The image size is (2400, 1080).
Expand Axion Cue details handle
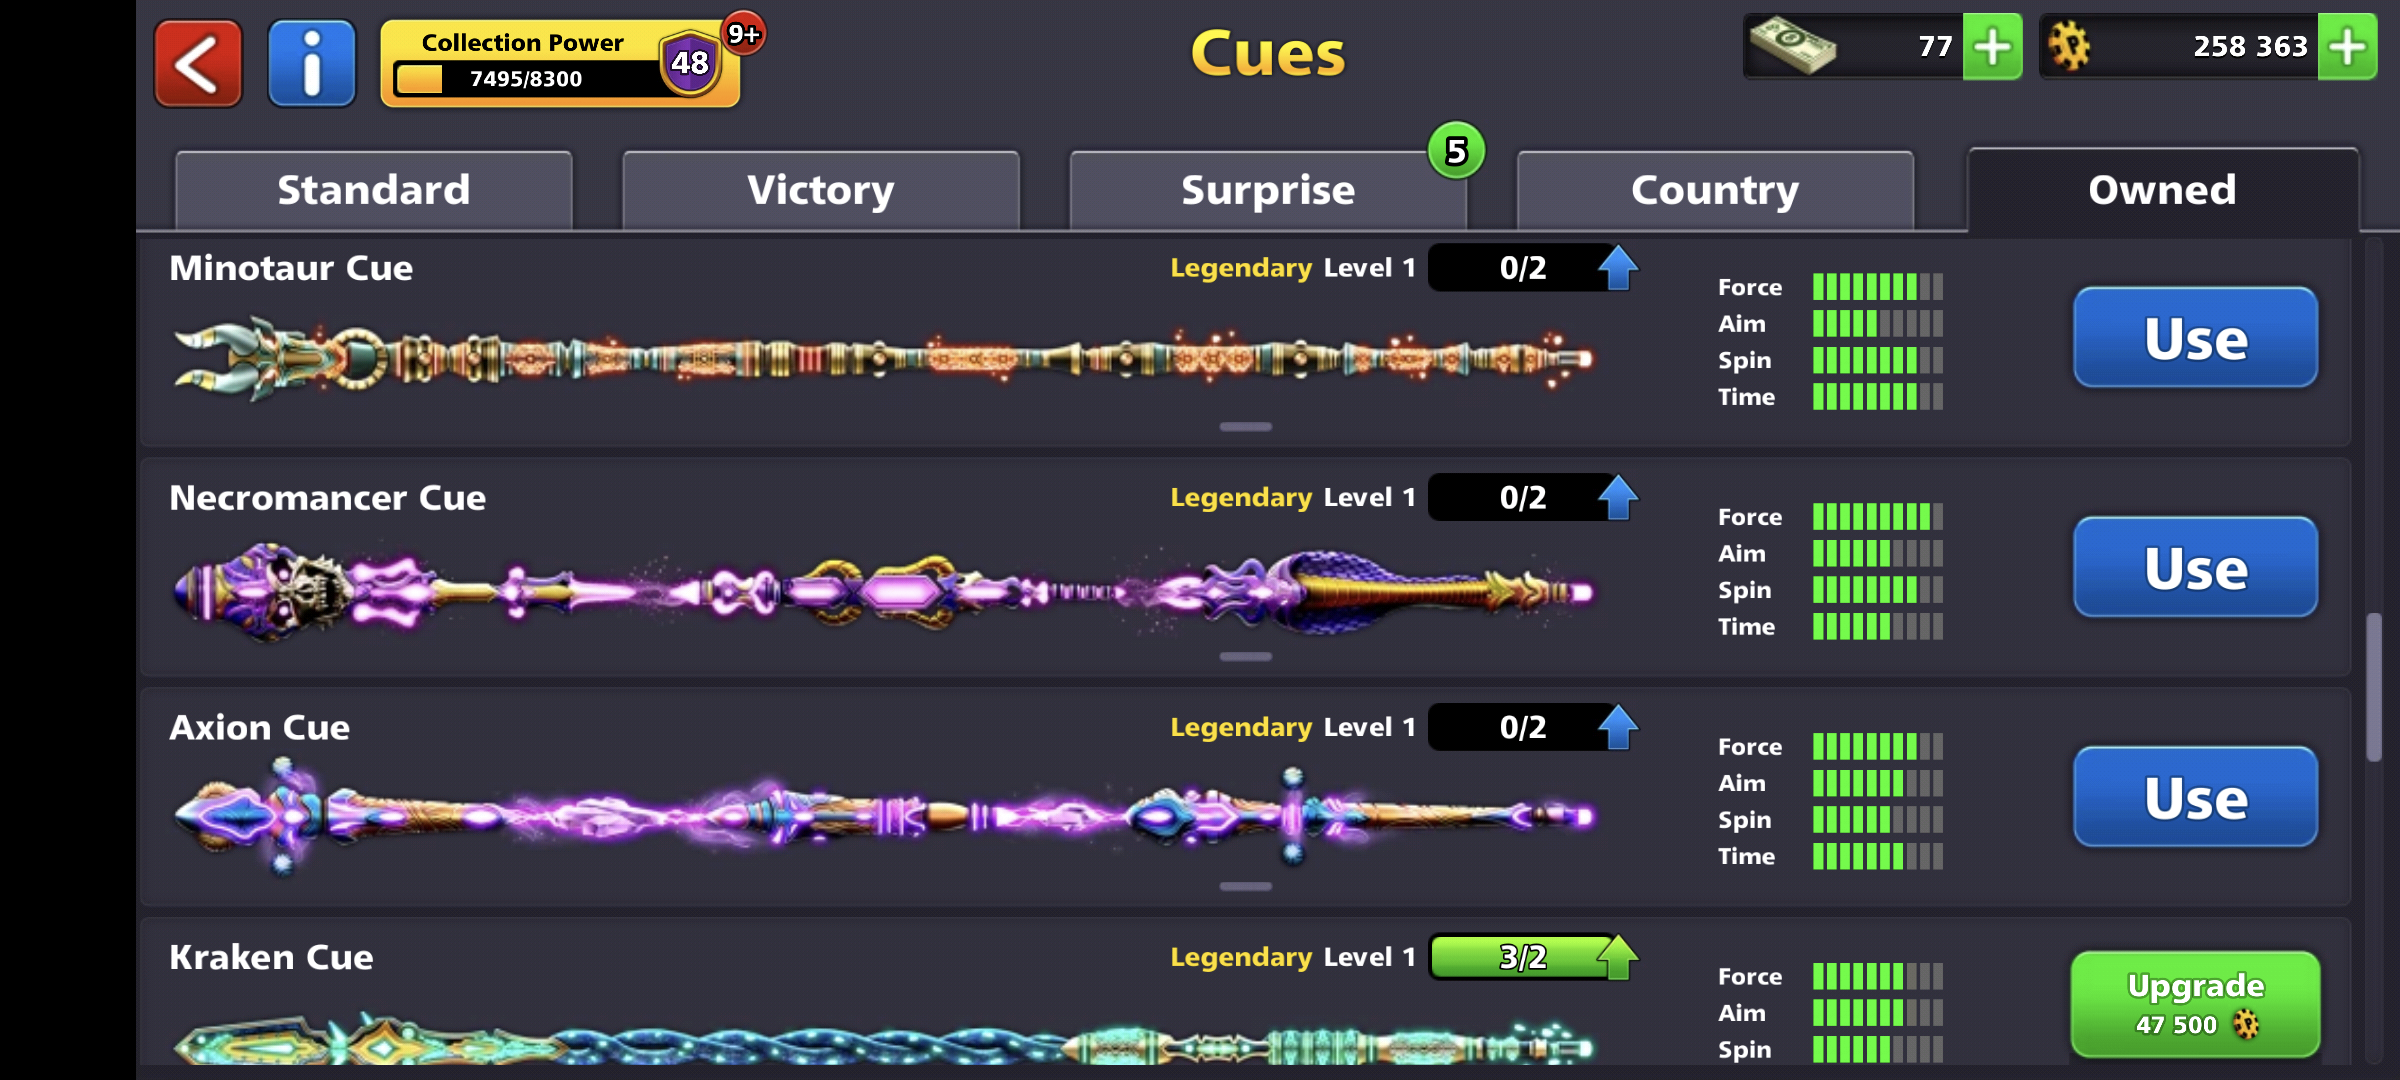pyautogui.click(x=1246, y=886)
